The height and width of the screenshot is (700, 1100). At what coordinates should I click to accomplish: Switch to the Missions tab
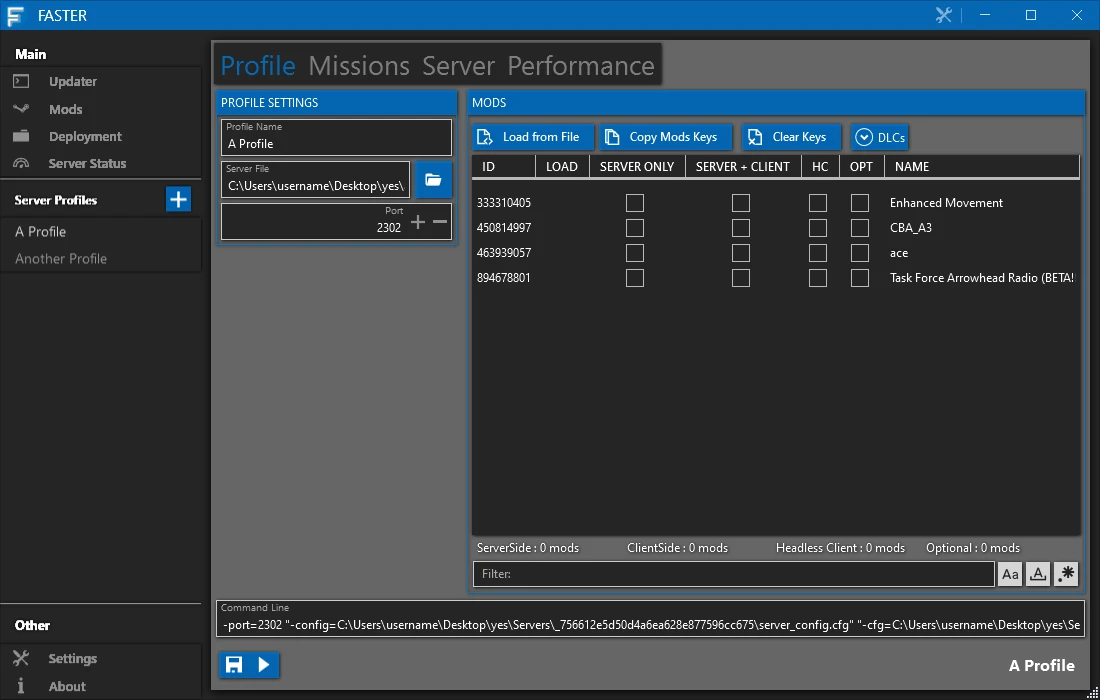[359, 66]
